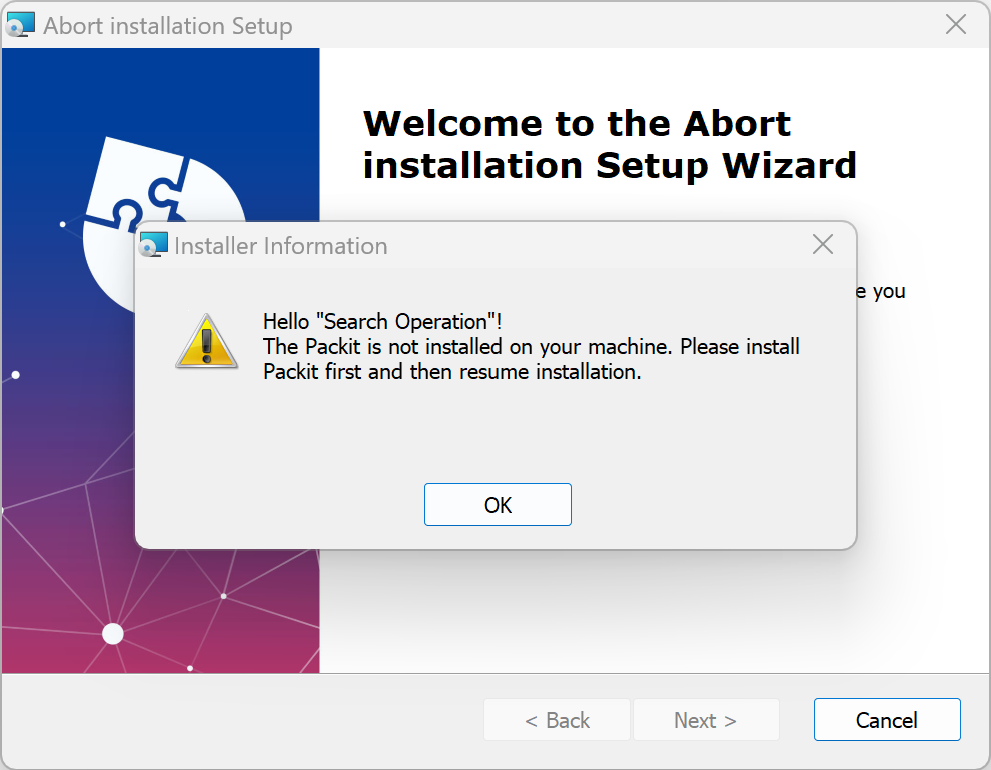The height and width of the screenshot is (770, 991).
Task: Click OK in Installer Information dialog
Action: tap(497, 504)
